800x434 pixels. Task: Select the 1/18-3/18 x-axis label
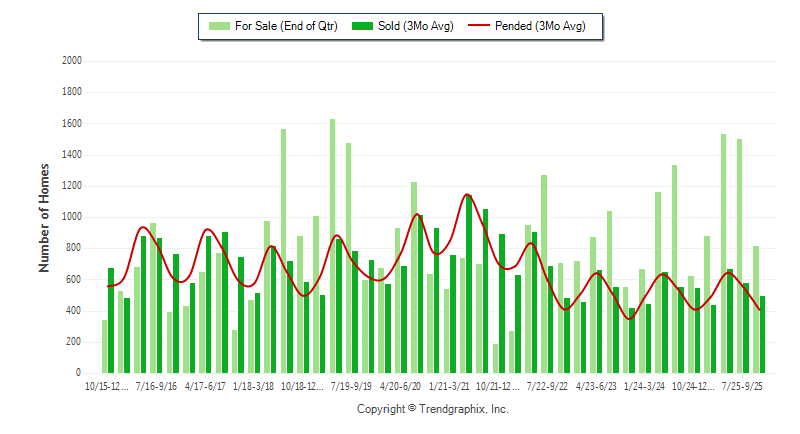[253, 386]
